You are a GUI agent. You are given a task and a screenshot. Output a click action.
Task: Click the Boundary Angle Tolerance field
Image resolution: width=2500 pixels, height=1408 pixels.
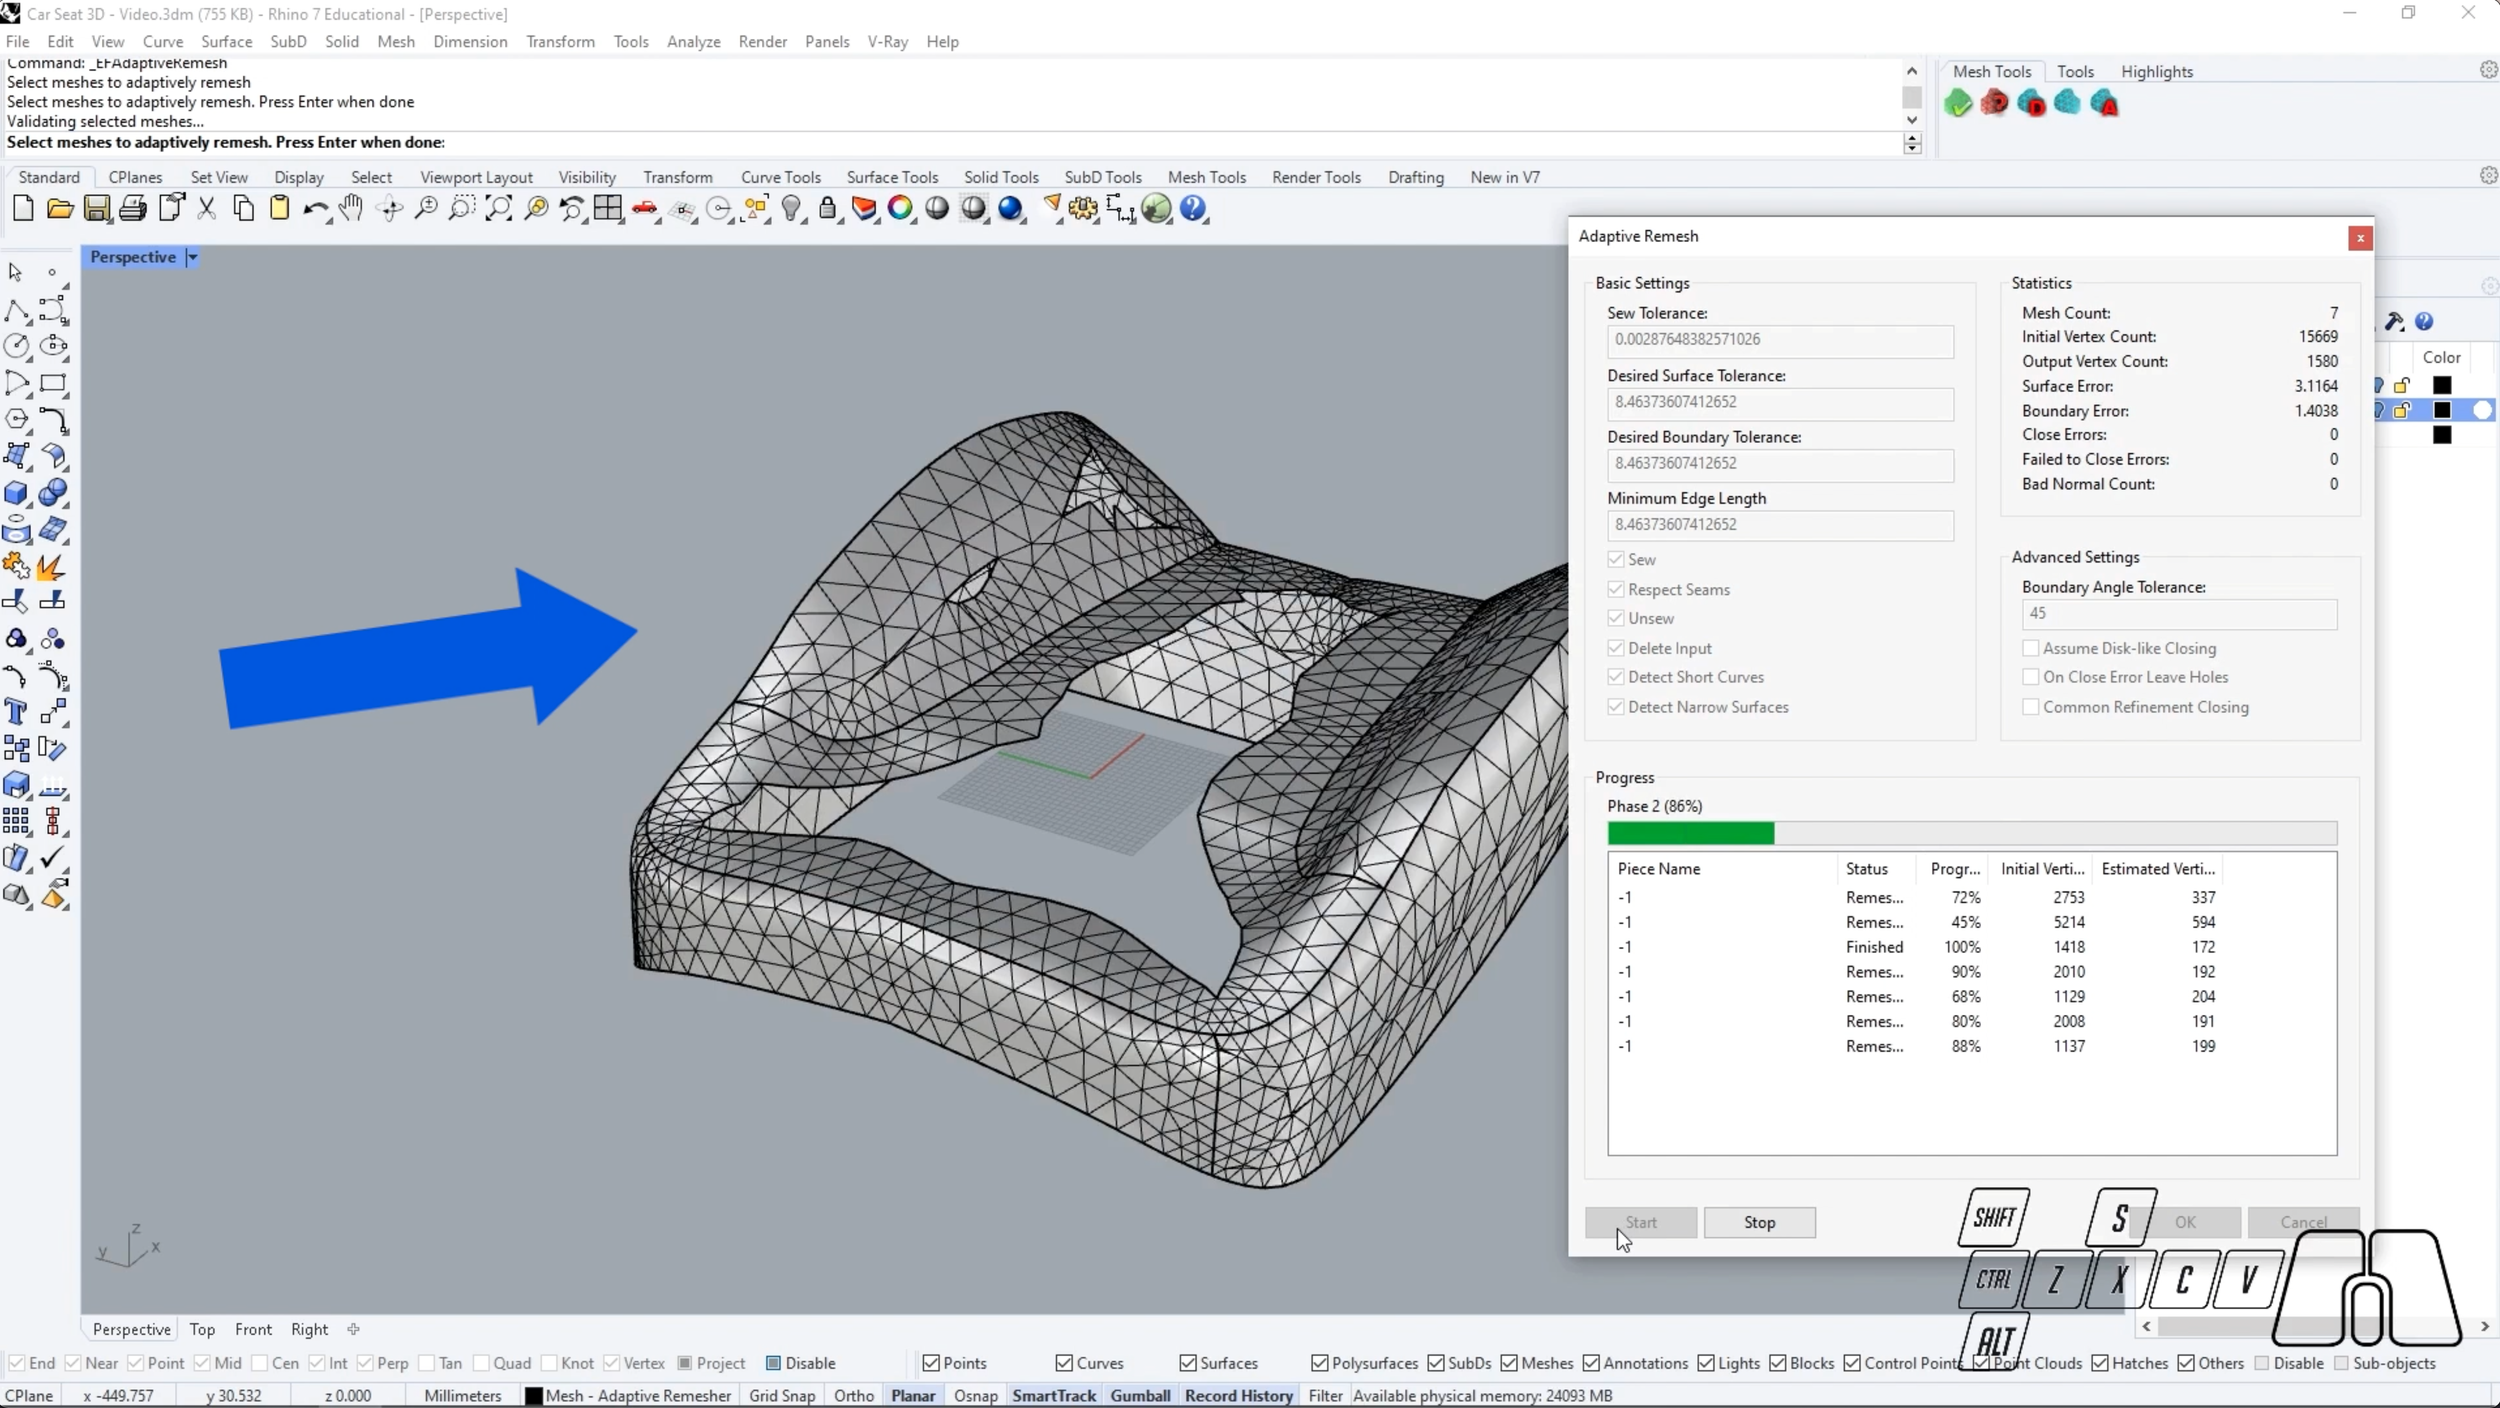(x=2179, y=613)
